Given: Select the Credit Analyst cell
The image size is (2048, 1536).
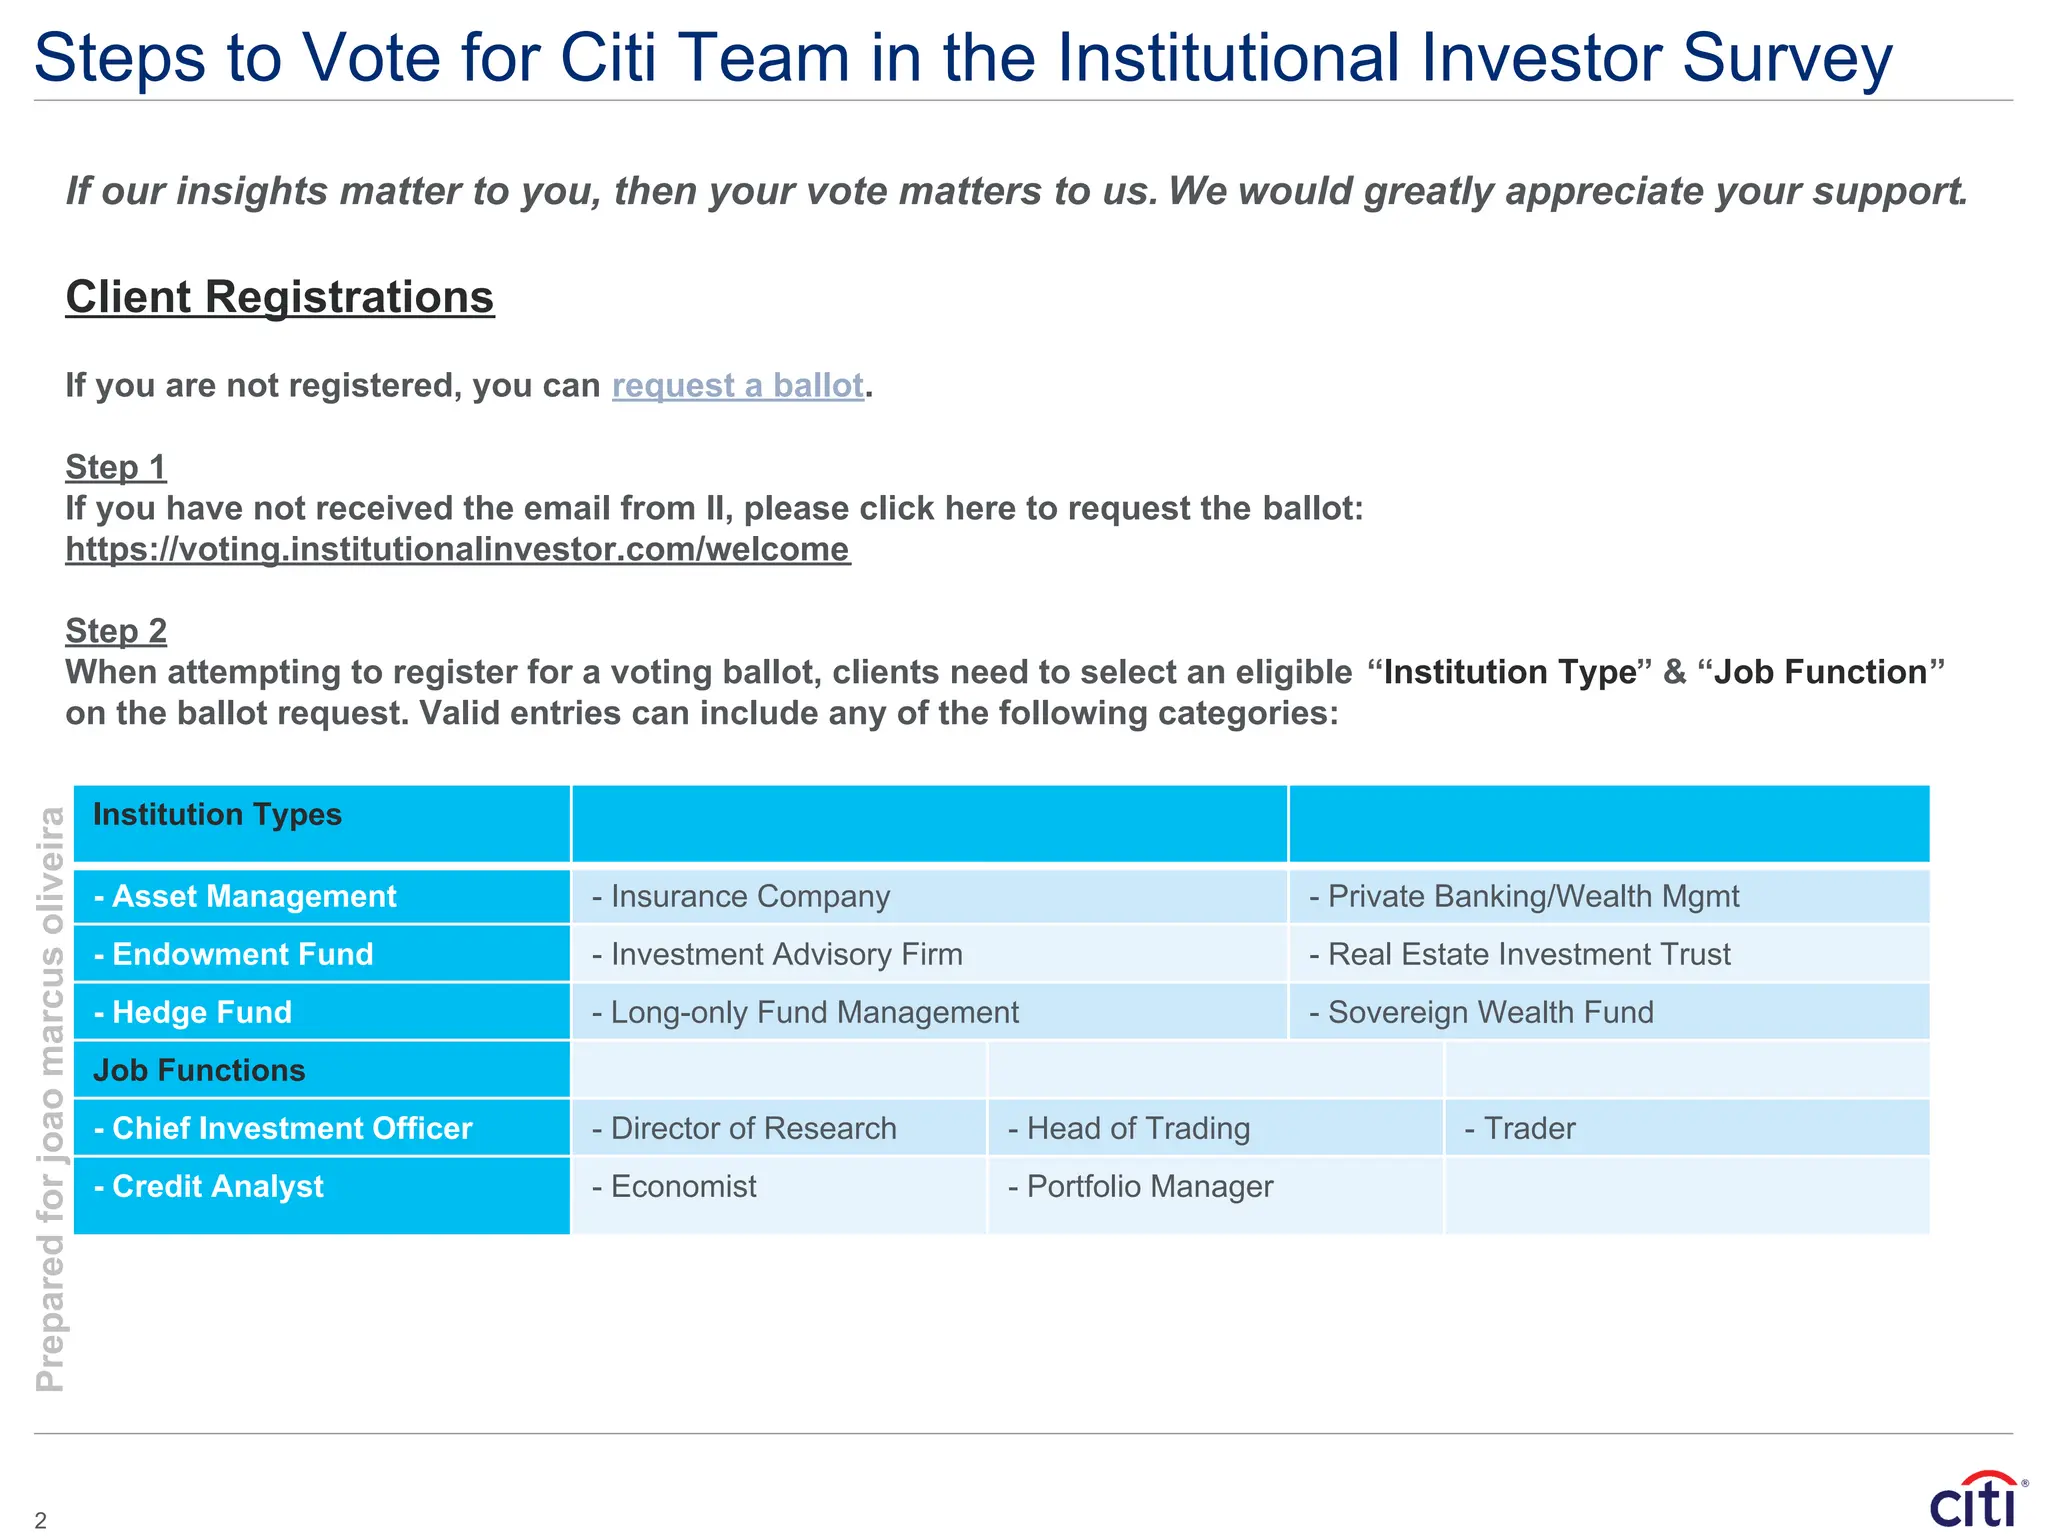Looking at the screenshot, I should [322, 1196].
